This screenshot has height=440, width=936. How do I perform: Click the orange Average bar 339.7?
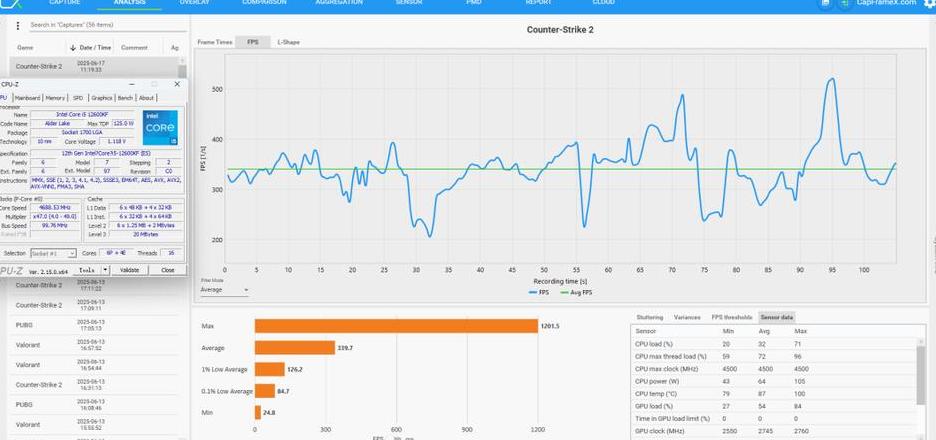click(x=295, y=347)
